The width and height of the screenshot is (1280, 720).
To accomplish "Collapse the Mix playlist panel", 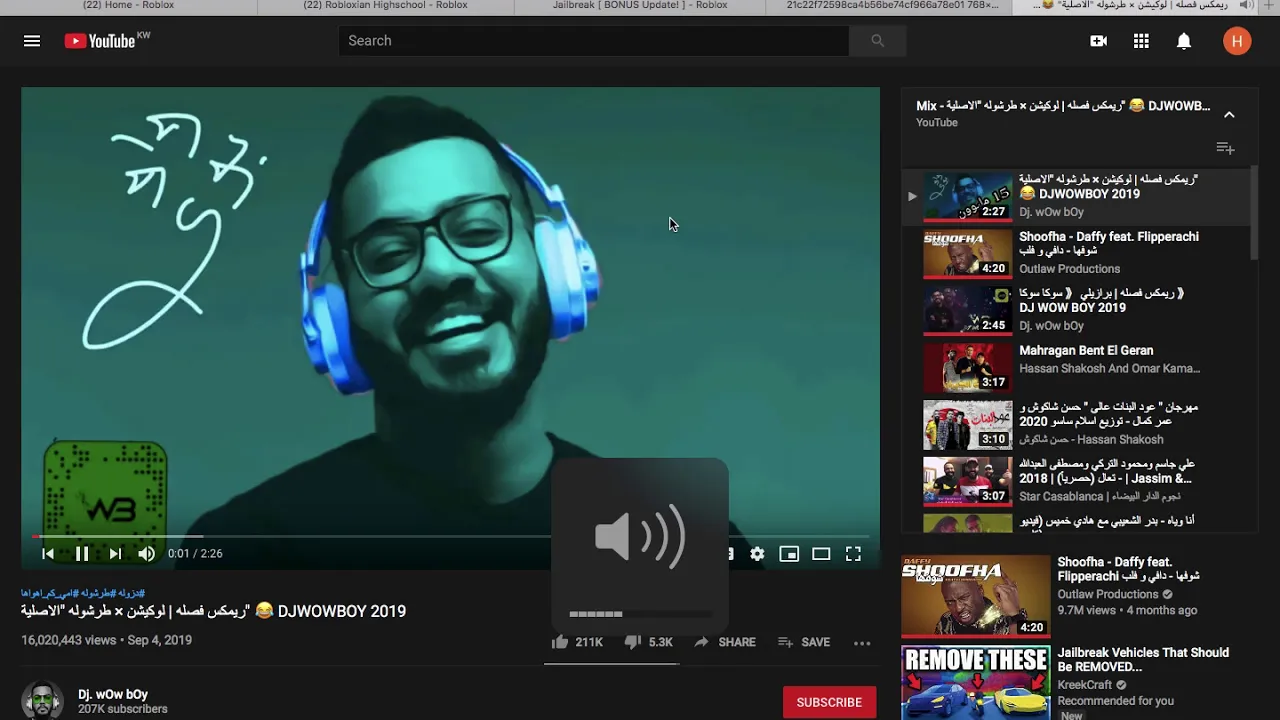I will (x=1229, y=114).
